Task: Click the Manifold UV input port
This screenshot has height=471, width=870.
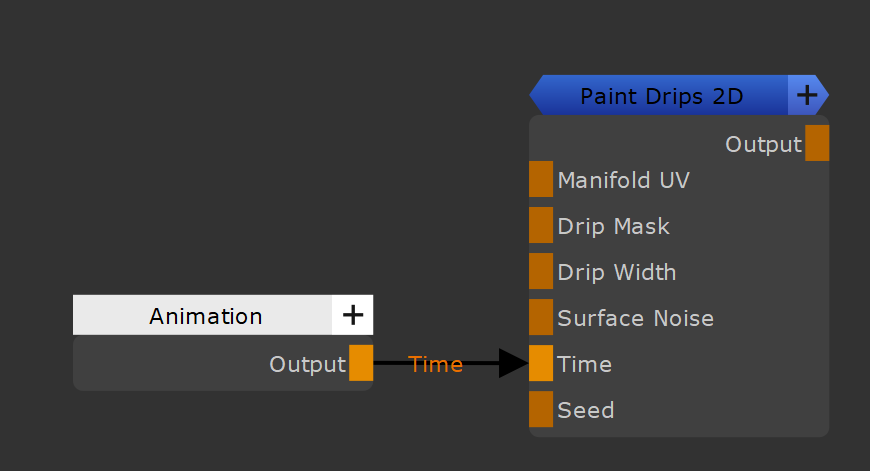Action: pyautogui.click(x=541, y=180)
